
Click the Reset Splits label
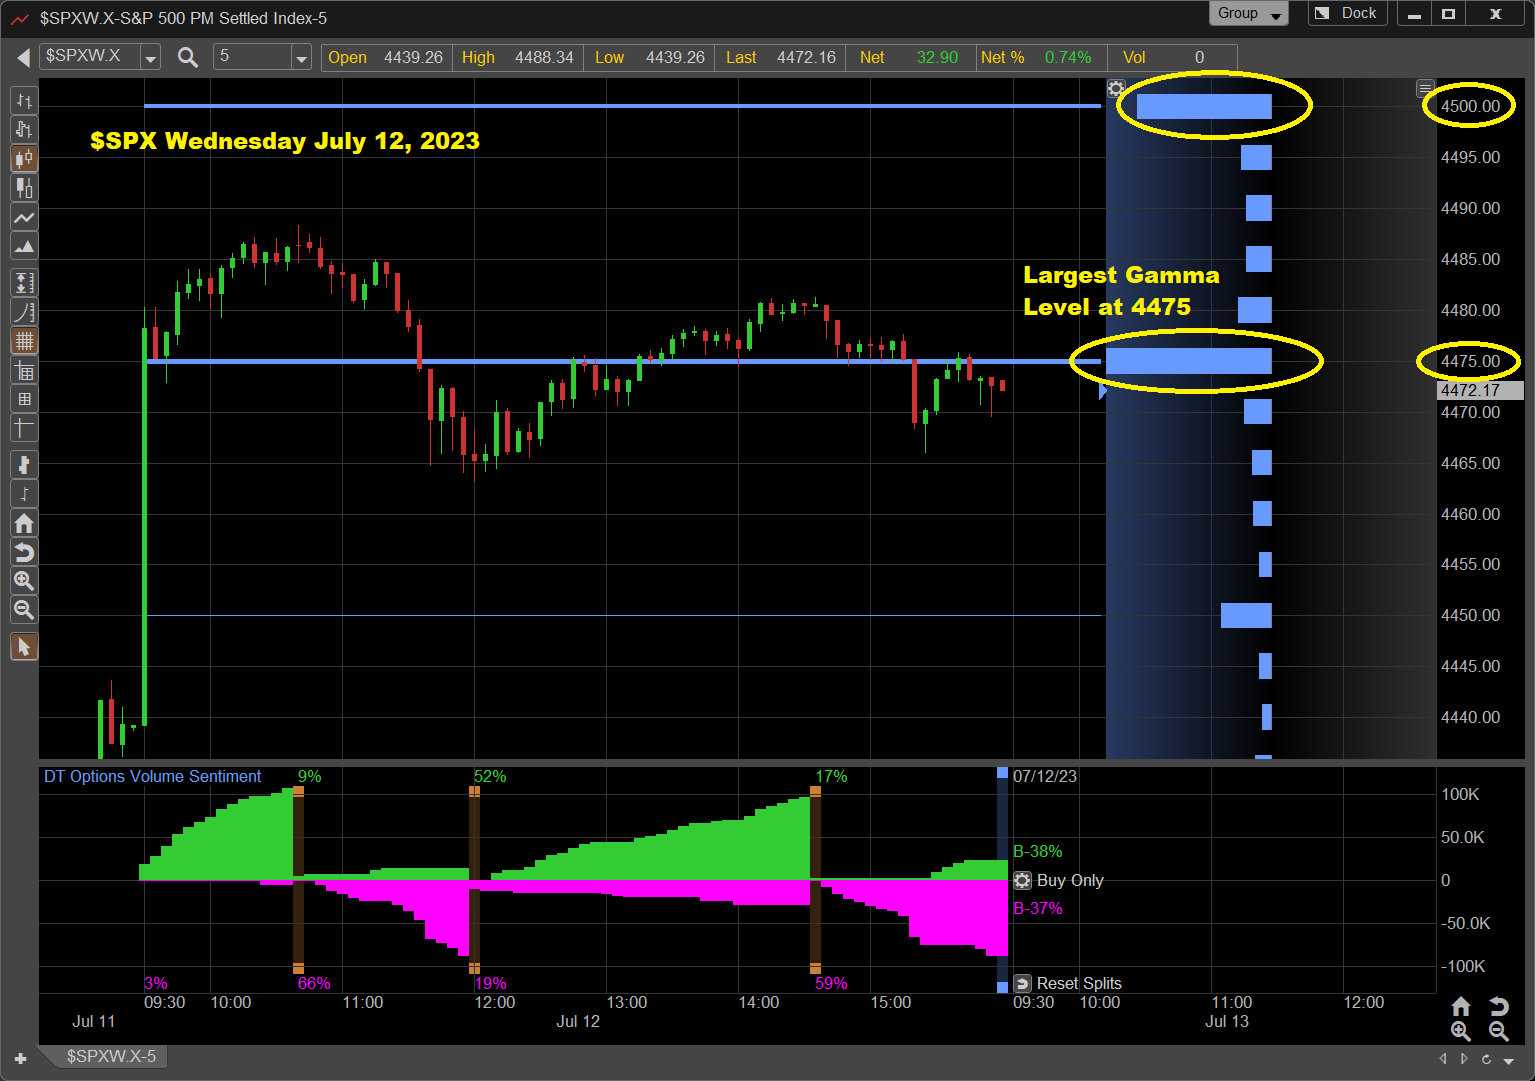click(x=1079, y=983)
